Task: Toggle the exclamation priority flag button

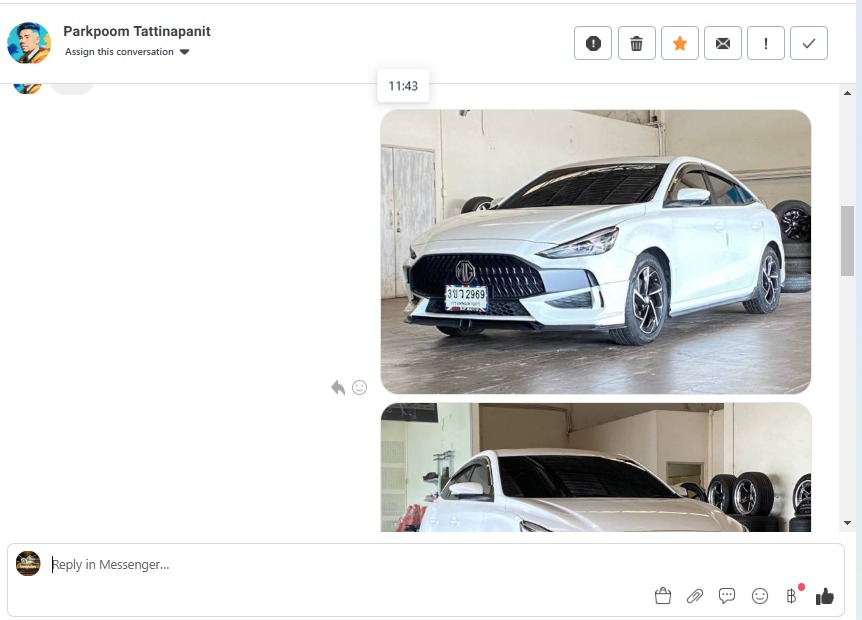Action: [766, 43]
